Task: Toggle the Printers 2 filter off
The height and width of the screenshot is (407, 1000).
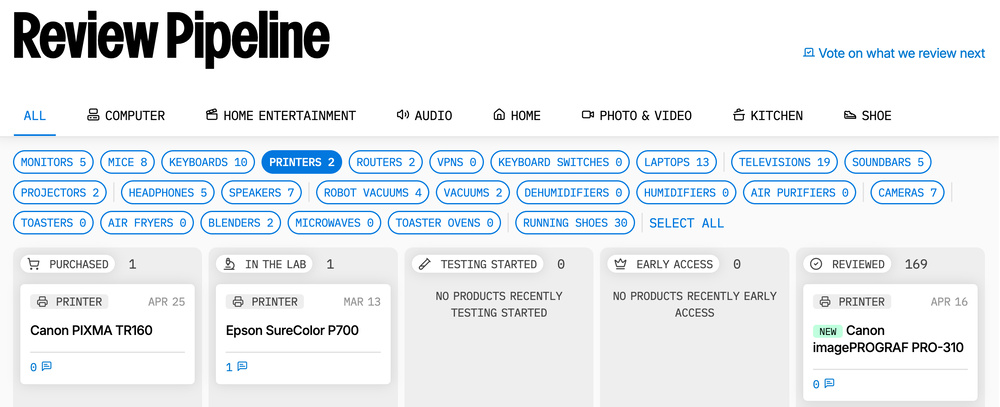Action: (x=302, y=162)
